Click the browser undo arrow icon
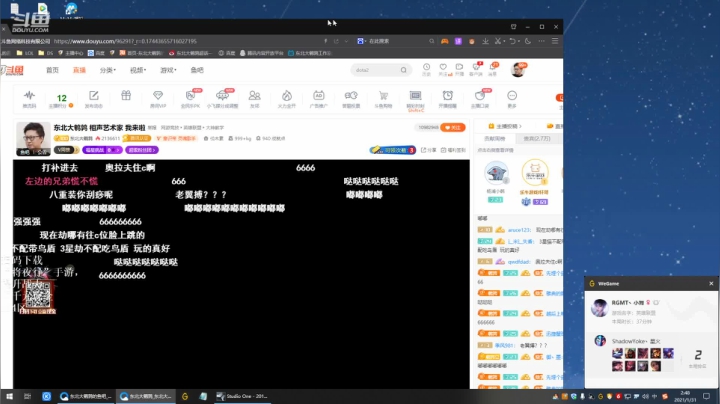 [x=514, y=41]
